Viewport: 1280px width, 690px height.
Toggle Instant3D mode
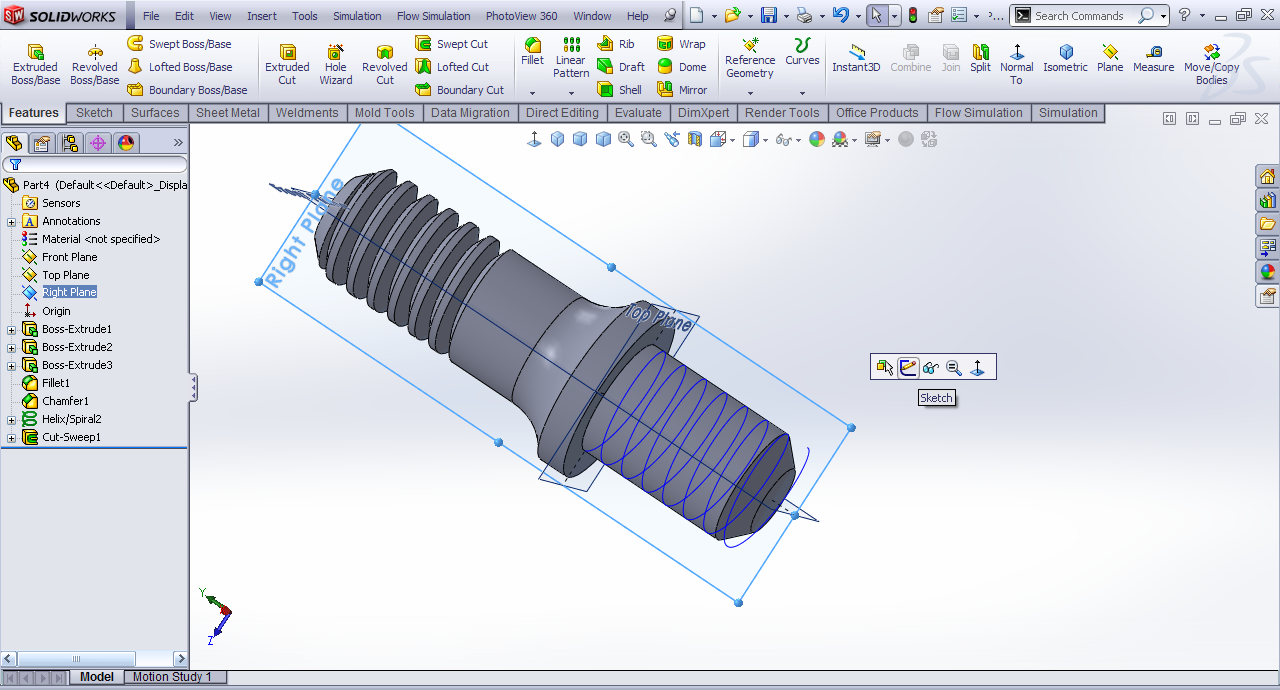pyautogui.click(x=856, y=58)
